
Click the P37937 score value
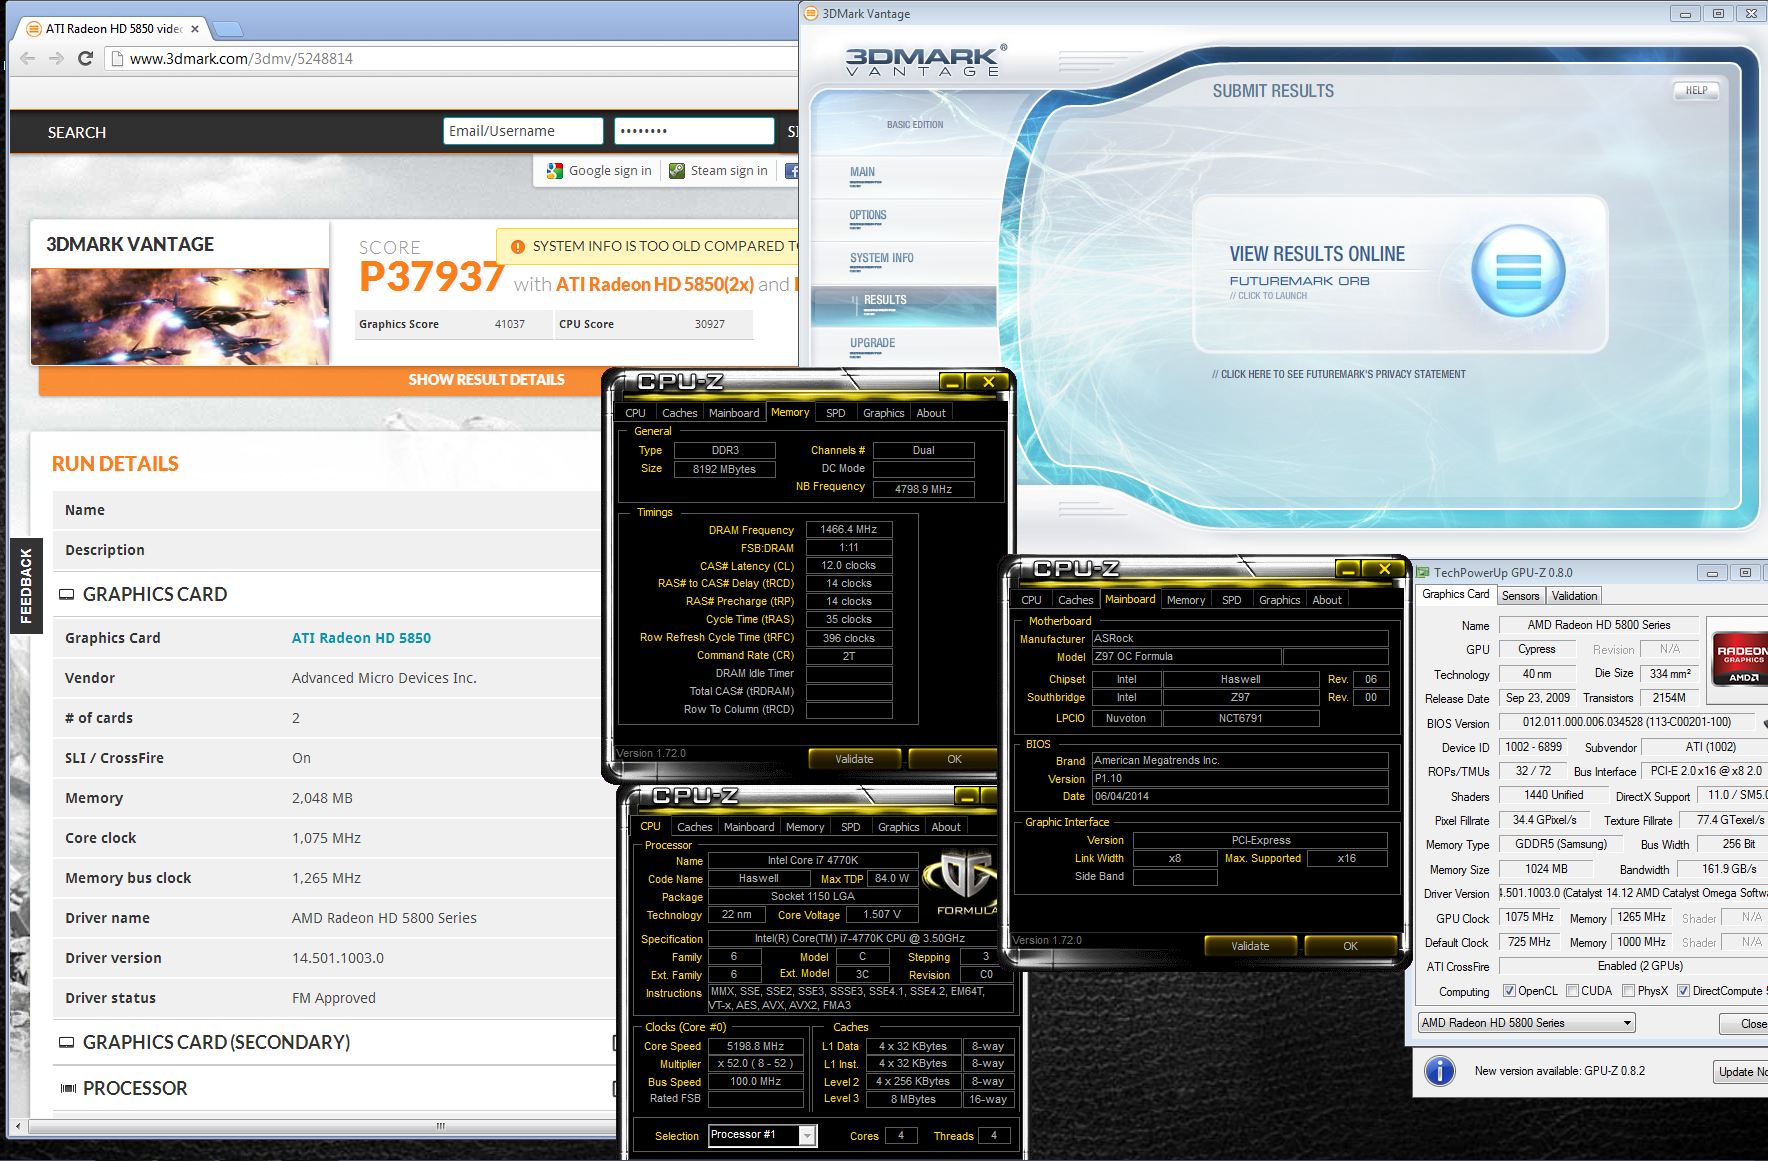pos(431,277)
